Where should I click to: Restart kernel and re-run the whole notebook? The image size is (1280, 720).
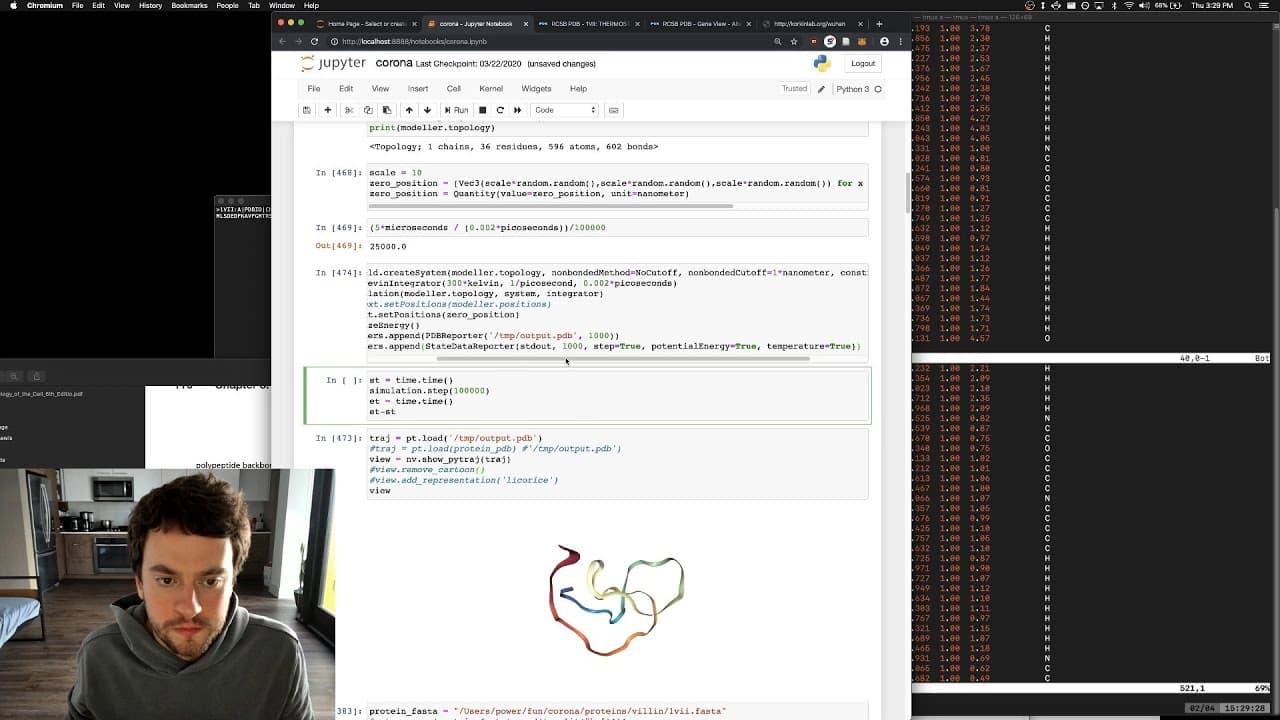click(517, 110)
